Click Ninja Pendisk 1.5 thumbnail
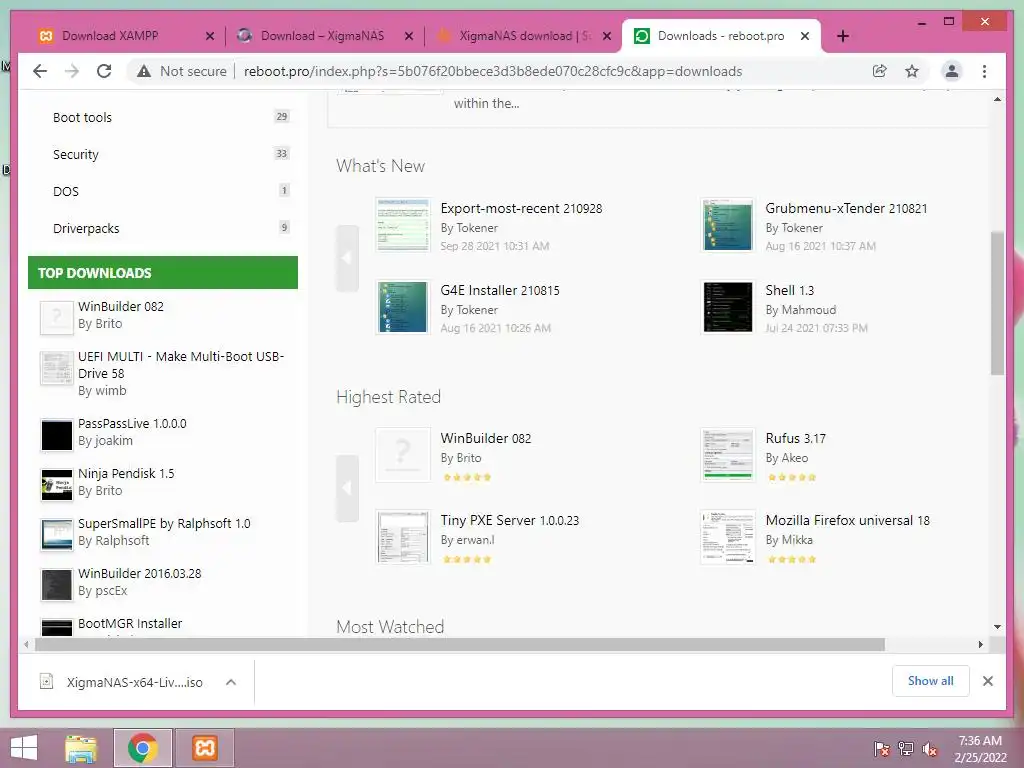 pos(57,485)
